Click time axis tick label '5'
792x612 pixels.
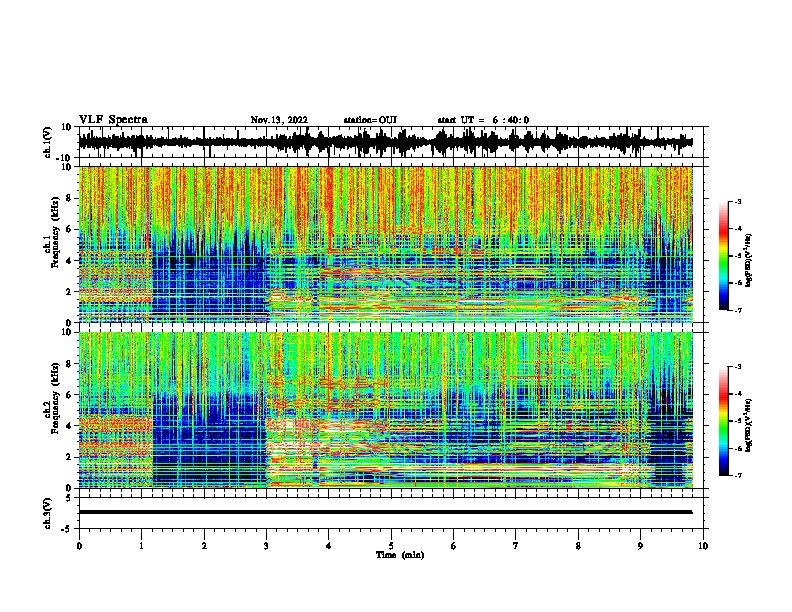(x=391, y=546)
